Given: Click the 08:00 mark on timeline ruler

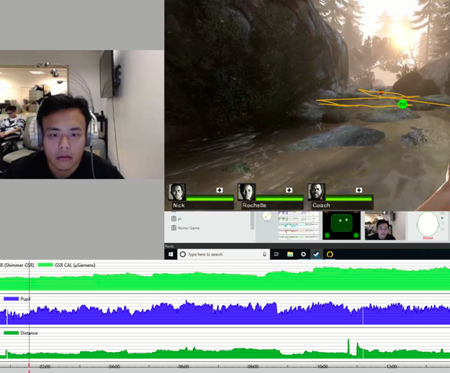Looking at the screenshot, I should (x=253, y=367).
